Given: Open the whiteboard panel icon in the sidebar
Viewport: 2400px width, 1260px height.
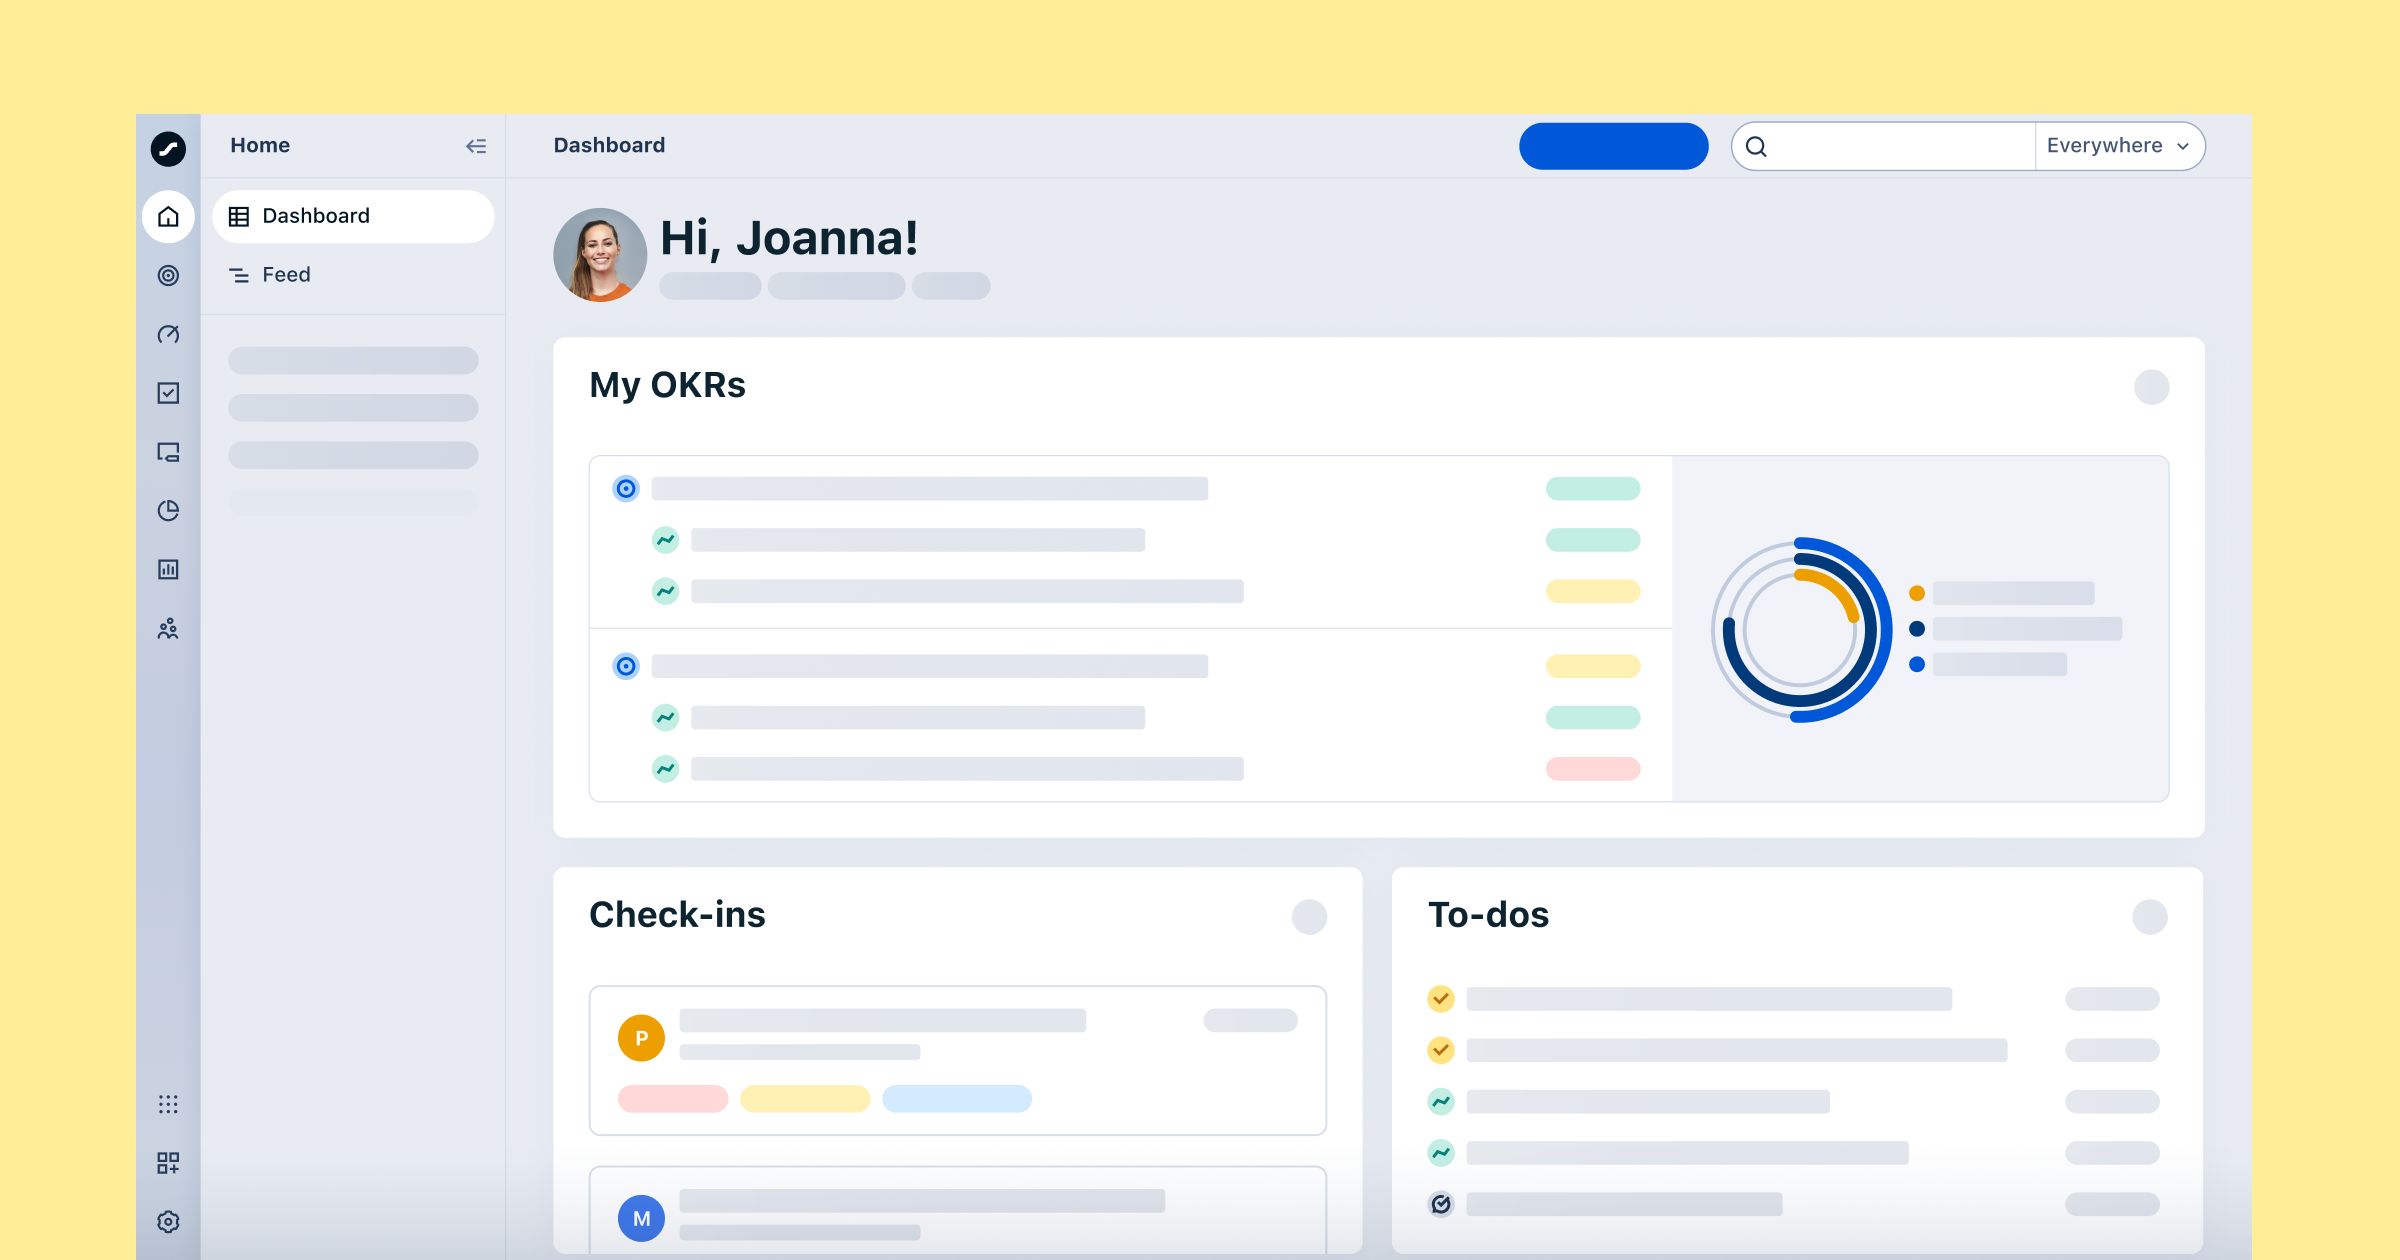Looking at the screenshot, I should (168, 453).
